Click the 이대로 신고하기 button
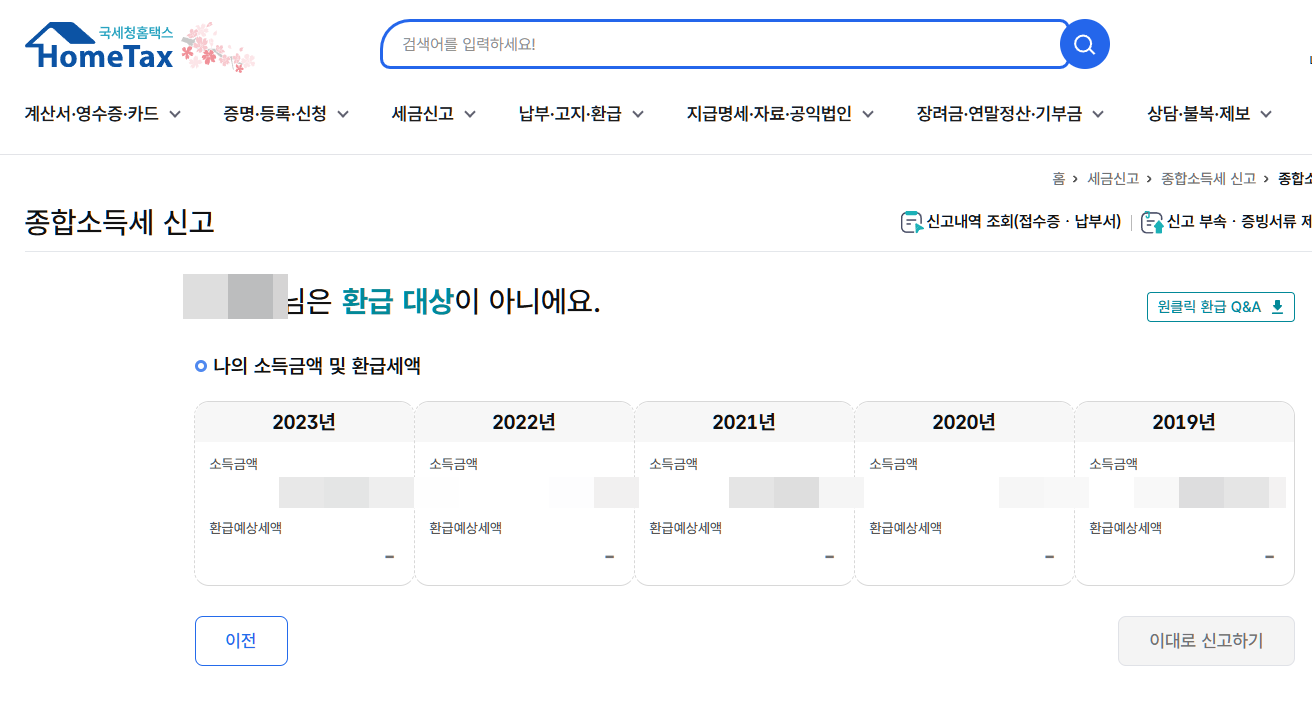Image resolution: width=1312 pixels, height=702 pixels. 1206,641
